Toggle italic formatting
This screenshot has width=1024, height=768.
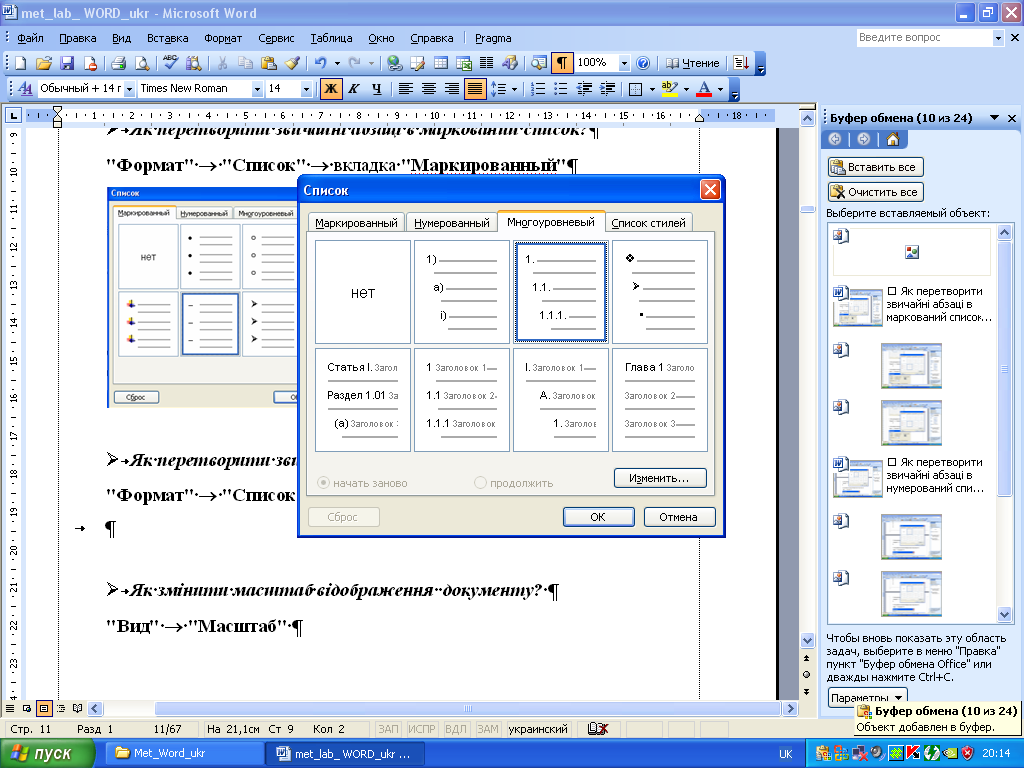[x=354, y=89]
